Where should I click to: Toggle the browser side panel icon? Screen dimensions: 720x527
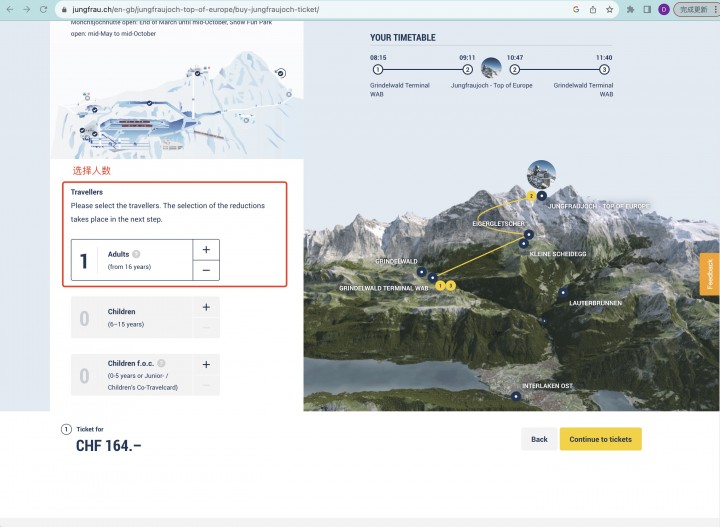(x=647, y=9)
